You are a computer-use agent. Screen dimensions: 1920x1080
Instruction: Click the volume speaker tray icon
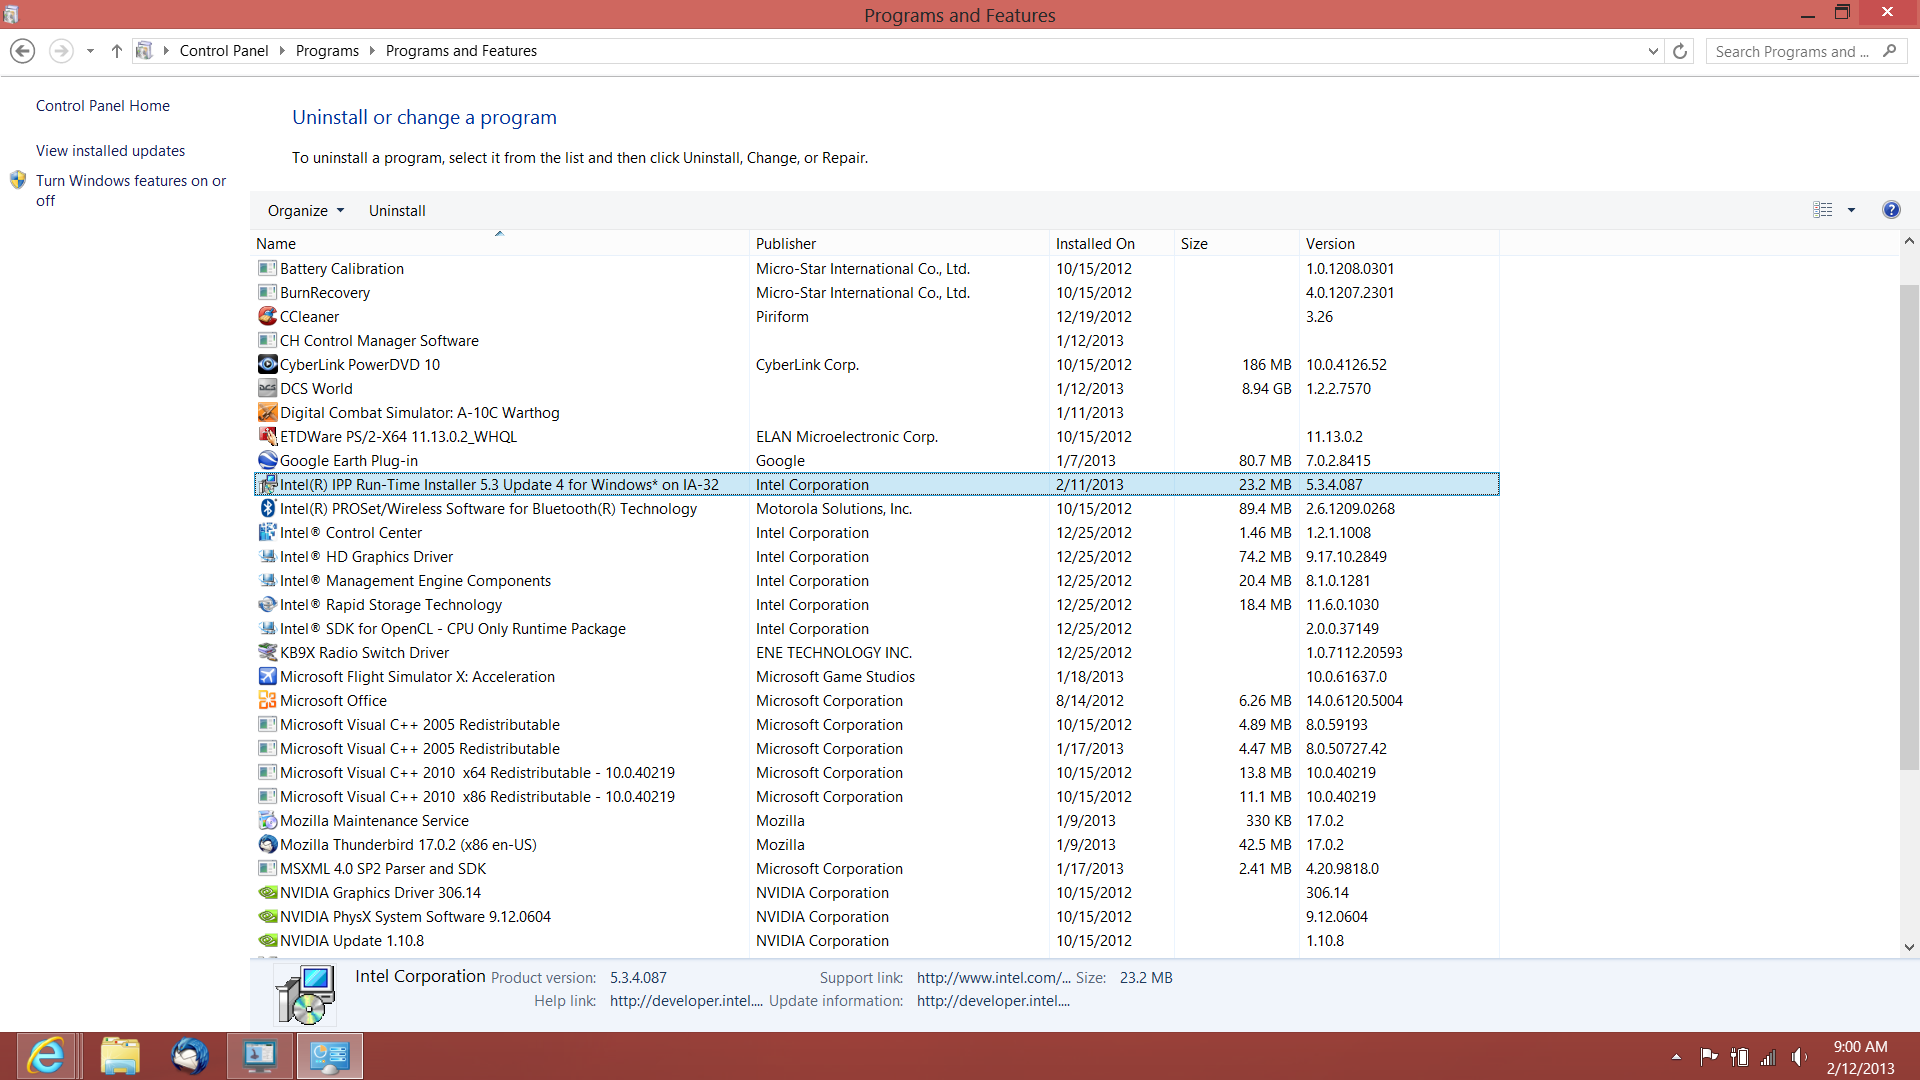[x=1799, y=1057]
